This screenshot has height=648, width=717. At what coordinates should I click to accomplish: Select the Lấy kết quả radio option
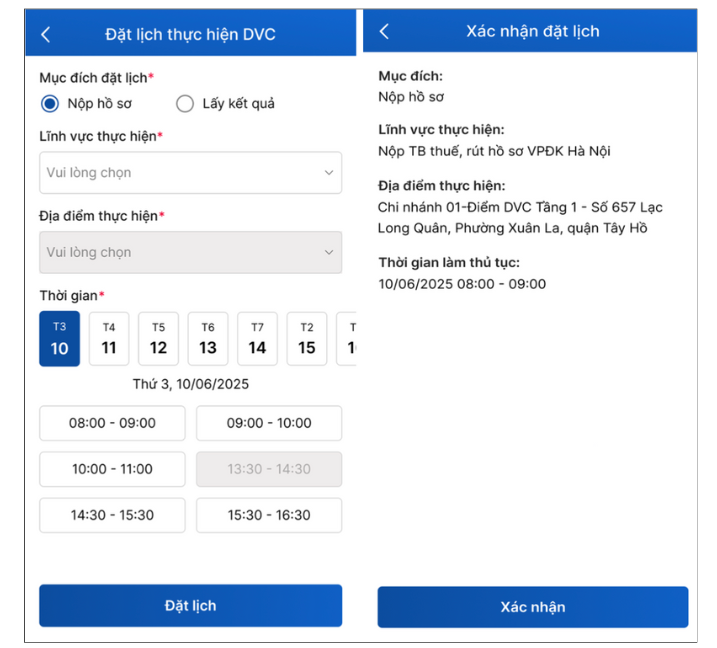[185, 103]
